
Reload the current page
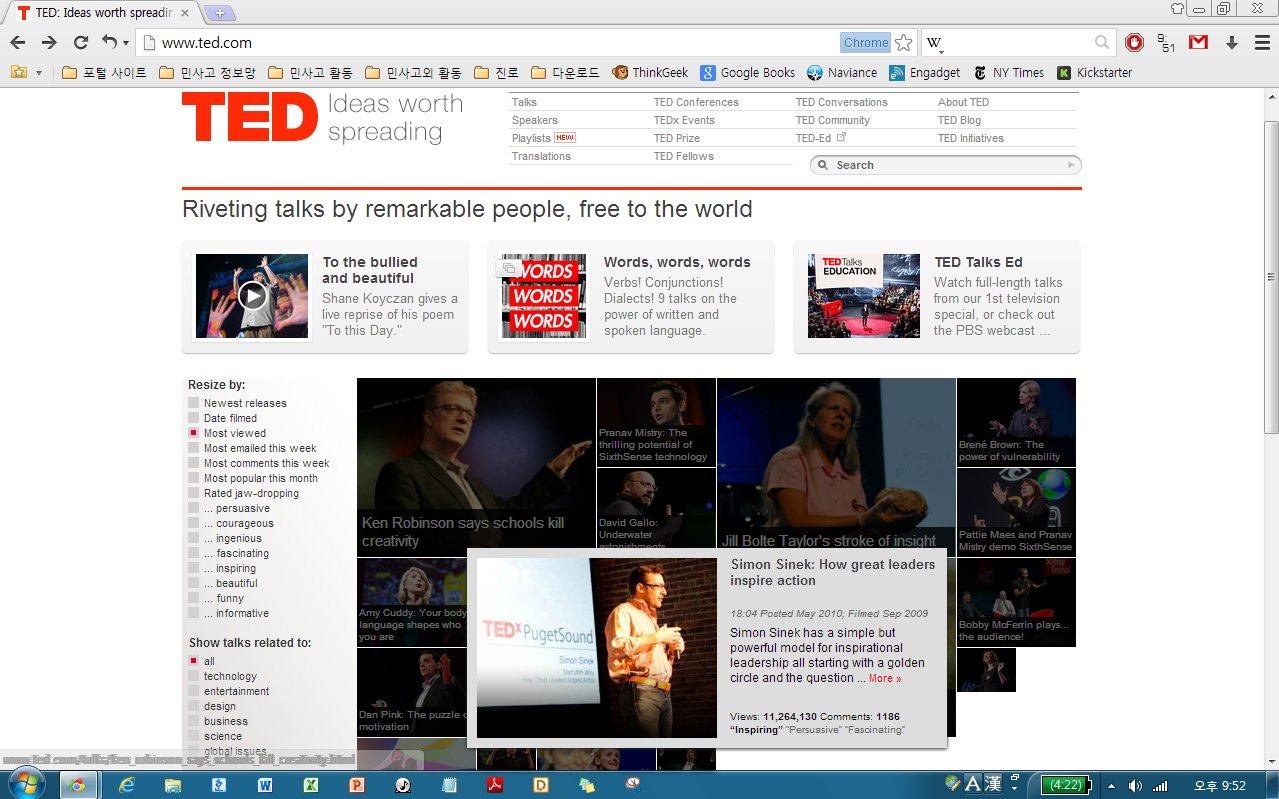[x=79, y=43]
